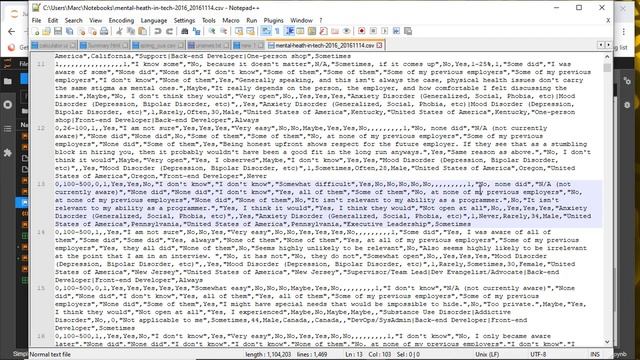The height and width of the screenshot is (360, 640).
Task: Open the Settings menu
Action: coord(184,20)
